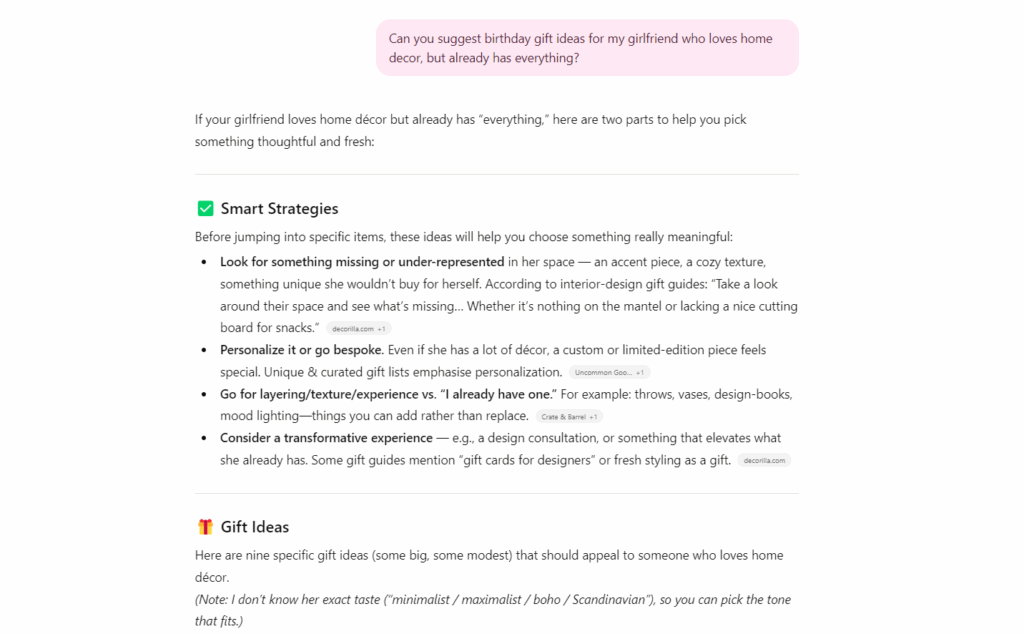The height and width of the screenshot is (634, 1024).
Task: Click the "Smart Strategies" heading text
Action: pos(279,209)
